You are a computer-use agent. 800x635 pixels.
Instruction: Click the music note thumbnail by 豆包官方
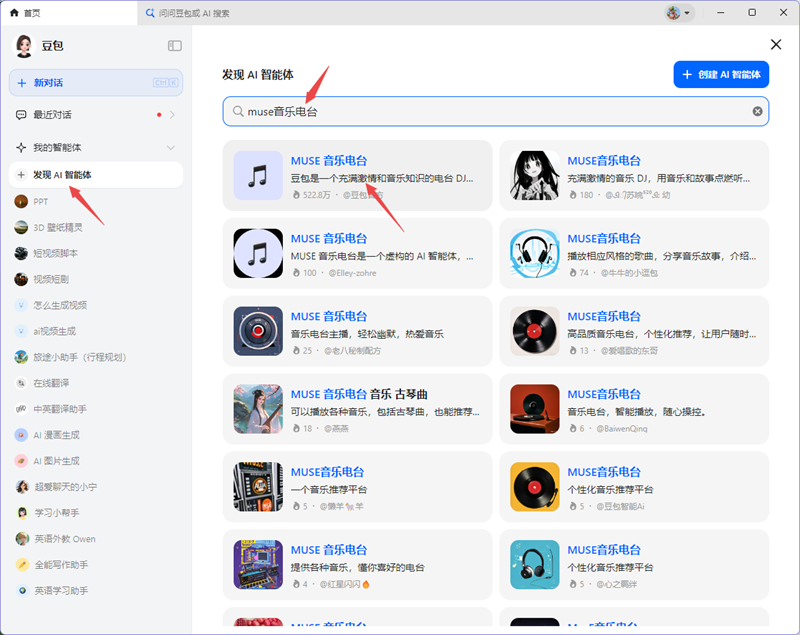258,175
